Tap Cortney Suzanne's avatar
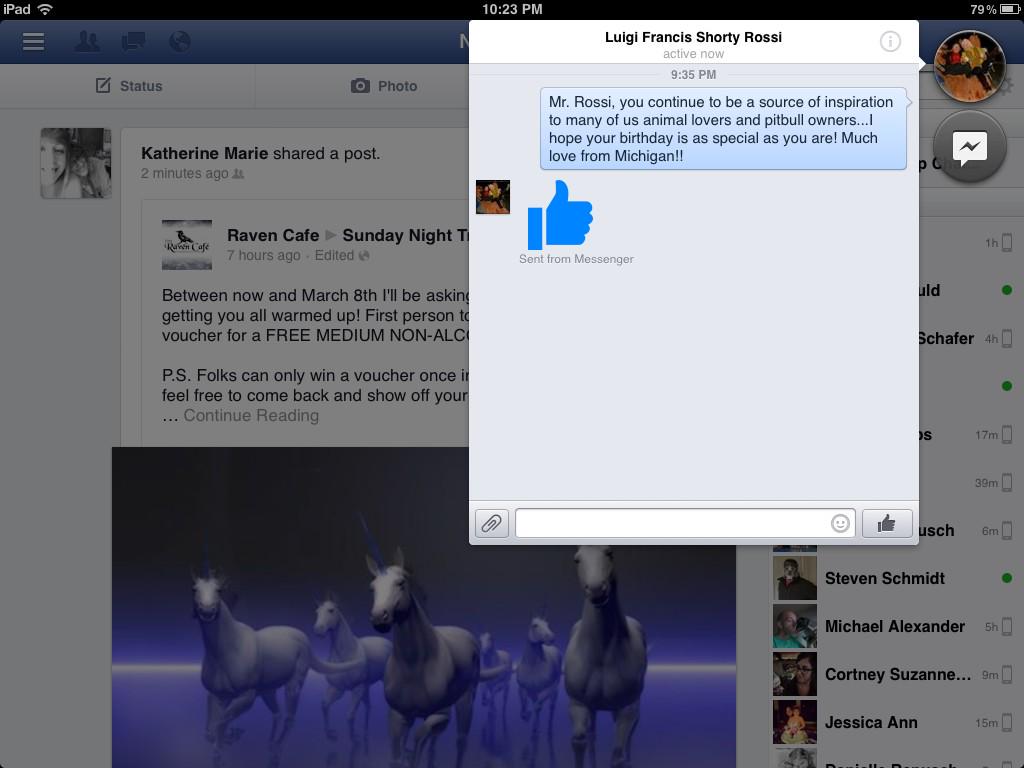 click(795, 674)
